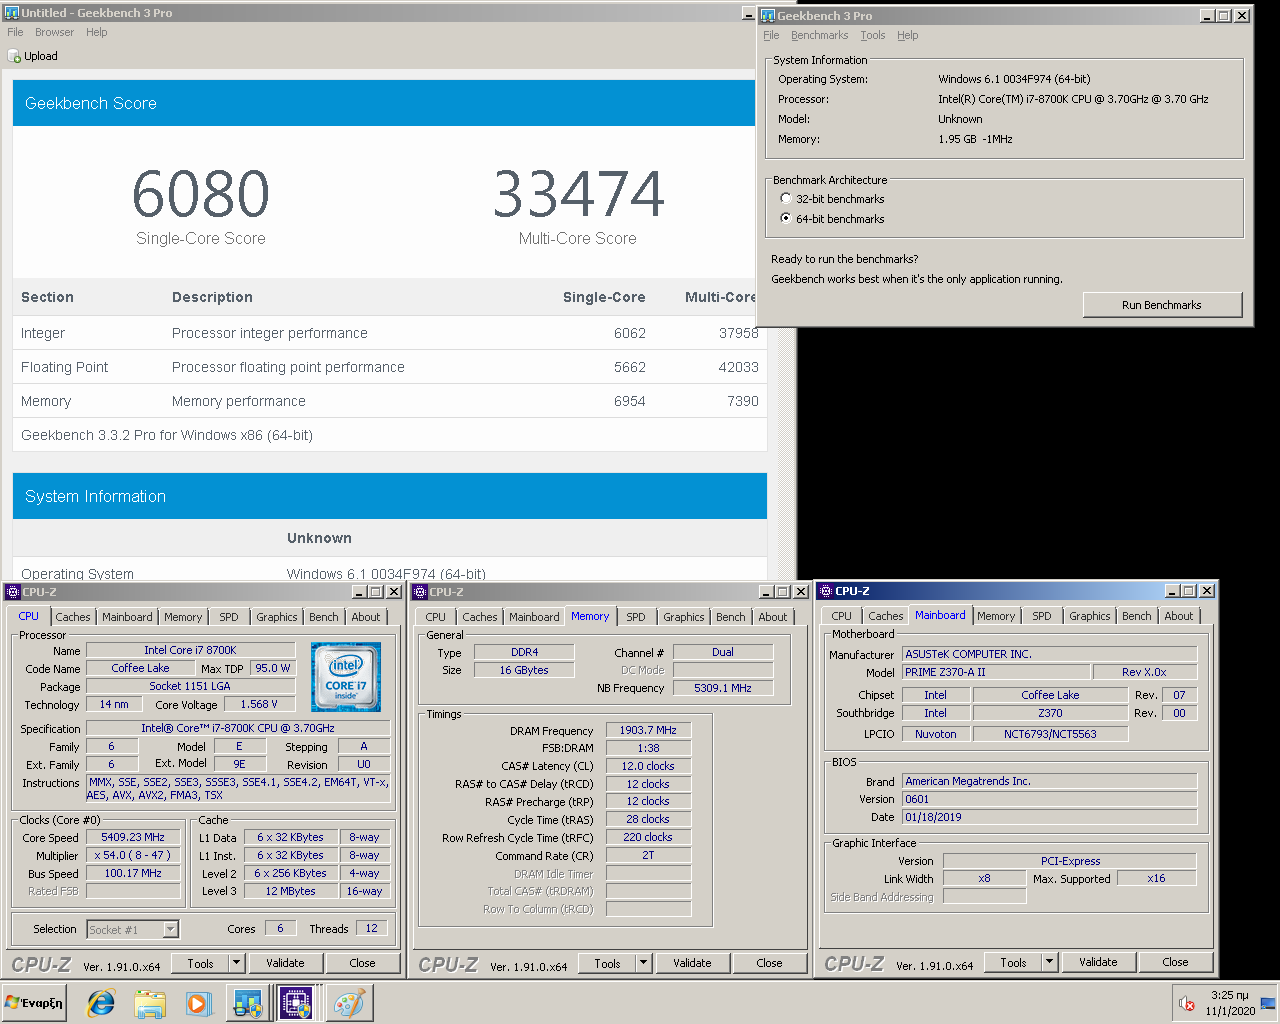Click the Model PRIME Z370-A II field
The width and height of the screenshot is (1280, 1024).
coord(995,672)
